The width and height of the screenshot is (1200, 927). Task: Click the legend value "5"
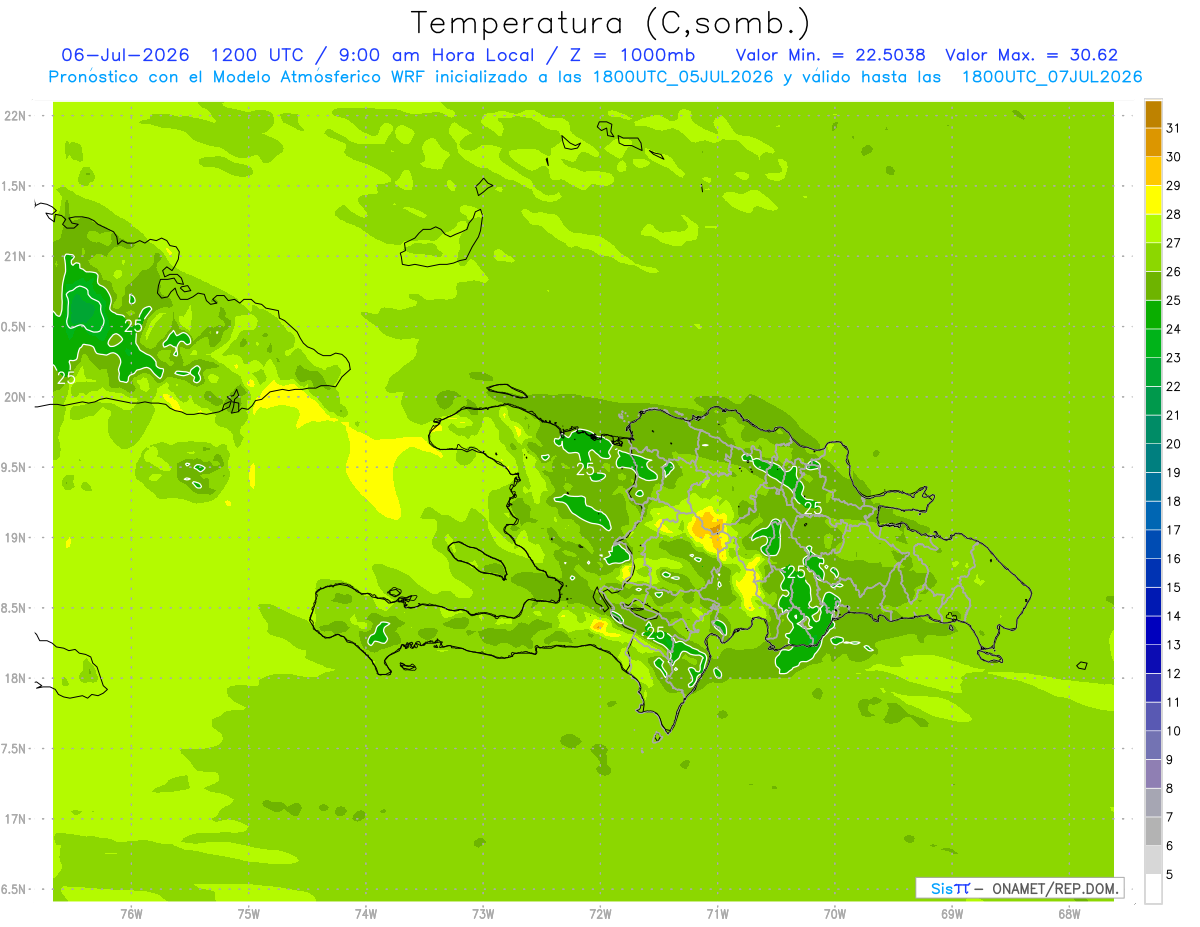point(1170,875)
